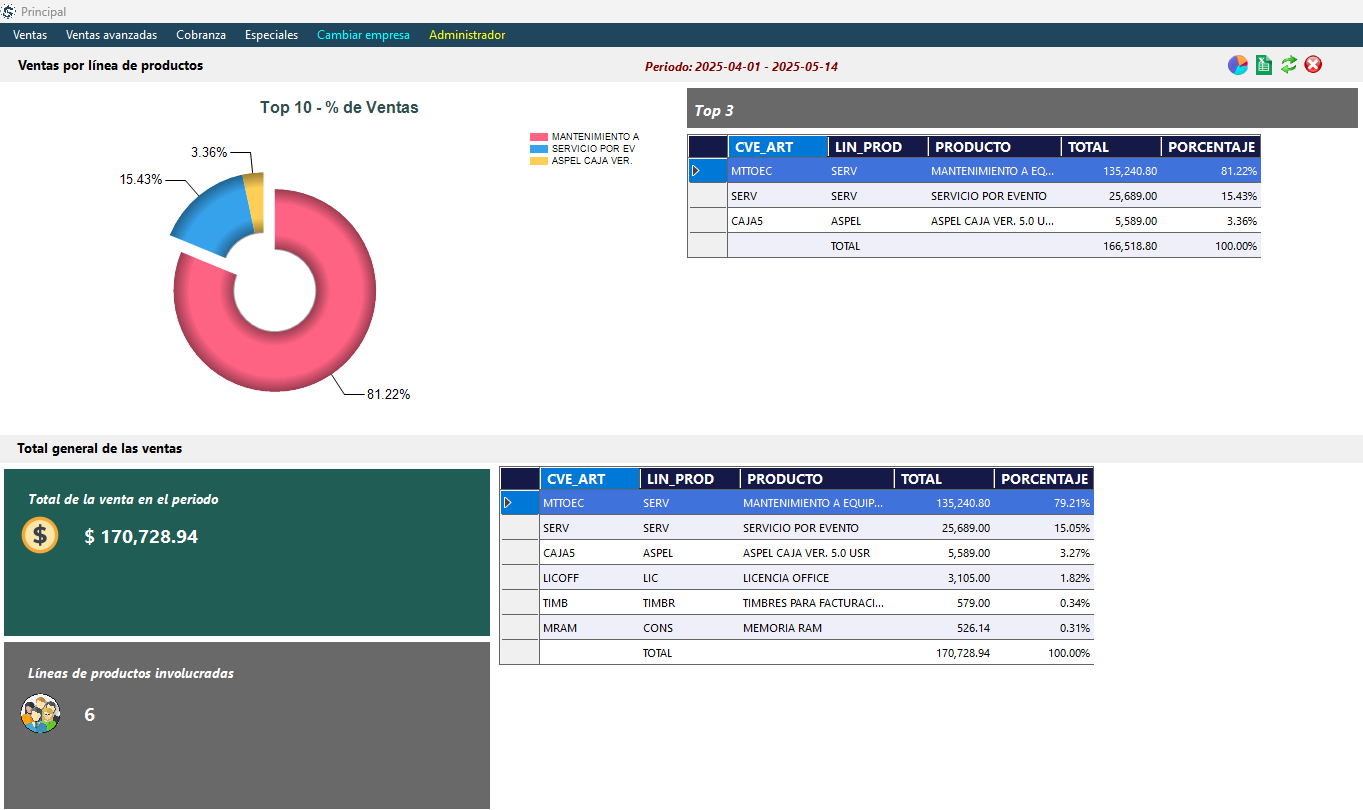1363x810 pixels.
Task: Close the Ventas por línea report
Action: 1313,64
